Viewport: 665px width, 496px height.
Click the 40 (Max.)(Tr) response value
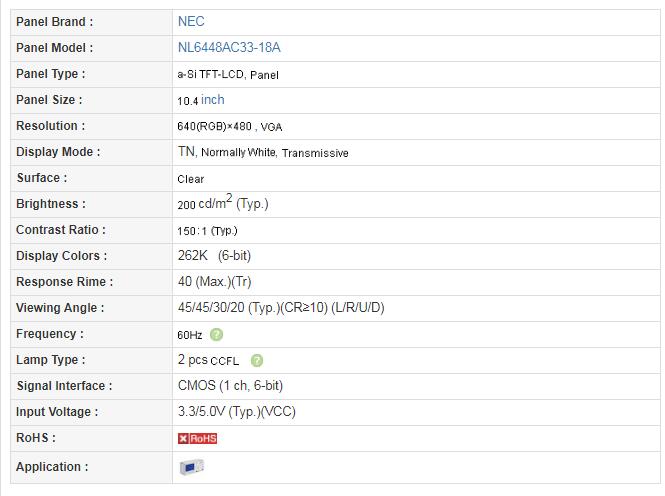[214, 281]
